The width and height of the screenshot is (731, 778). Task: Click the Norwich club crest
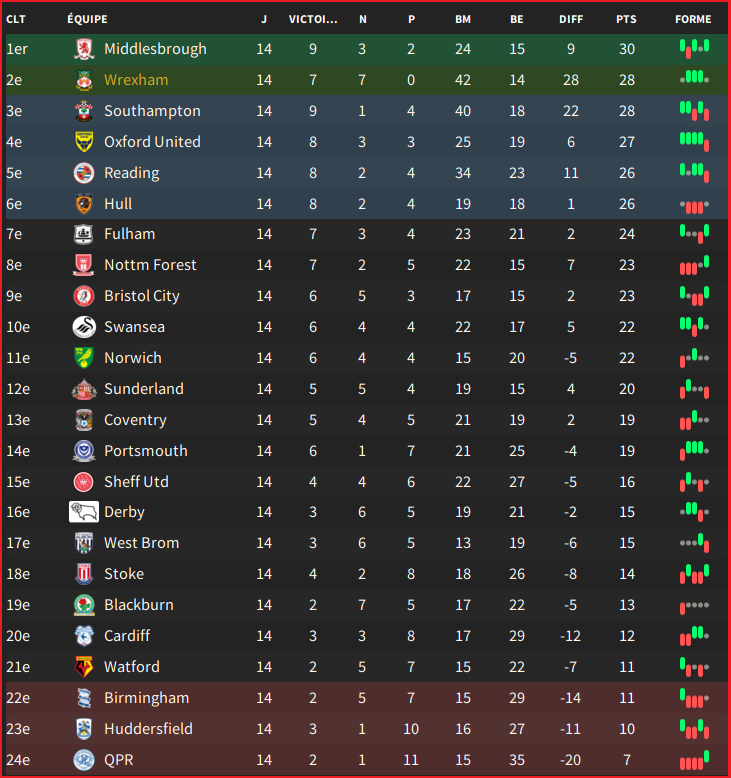coord(84,358)
